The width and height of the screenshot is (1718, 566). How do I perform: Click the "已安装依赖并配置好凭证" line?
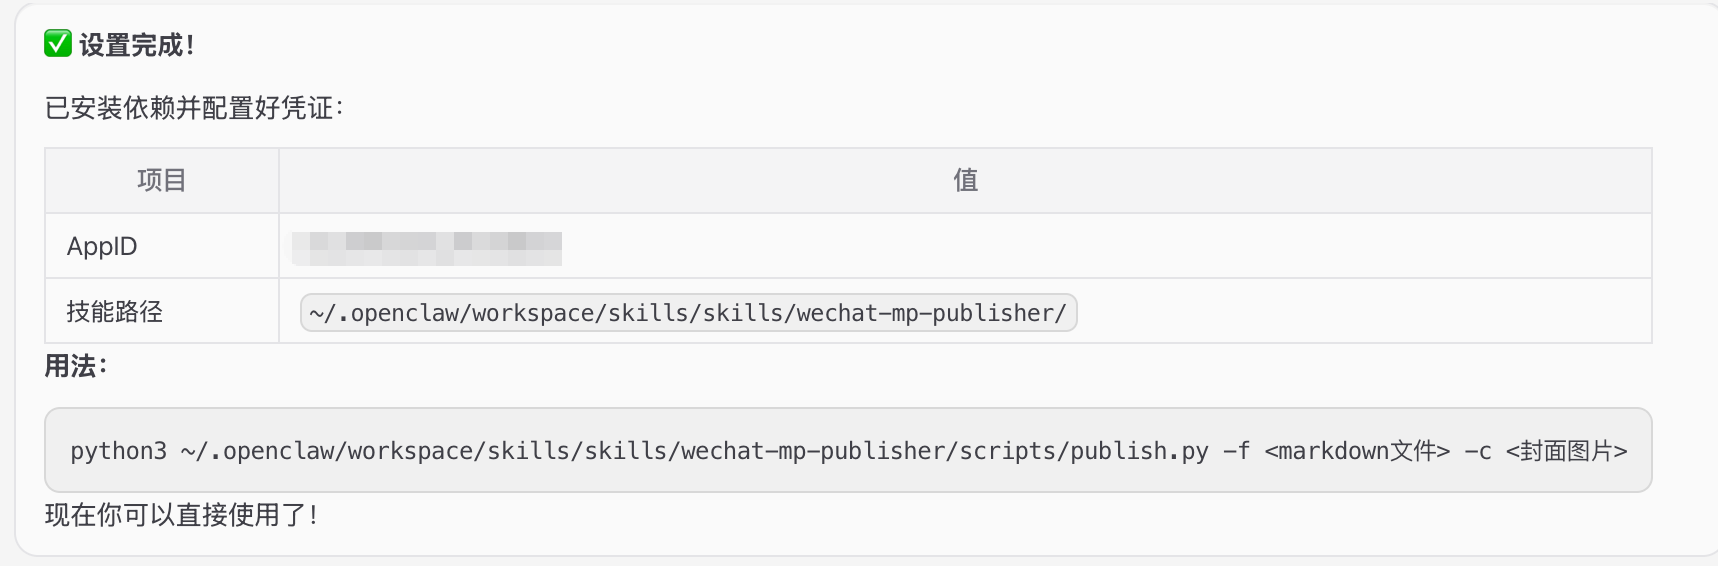point(193,108)
